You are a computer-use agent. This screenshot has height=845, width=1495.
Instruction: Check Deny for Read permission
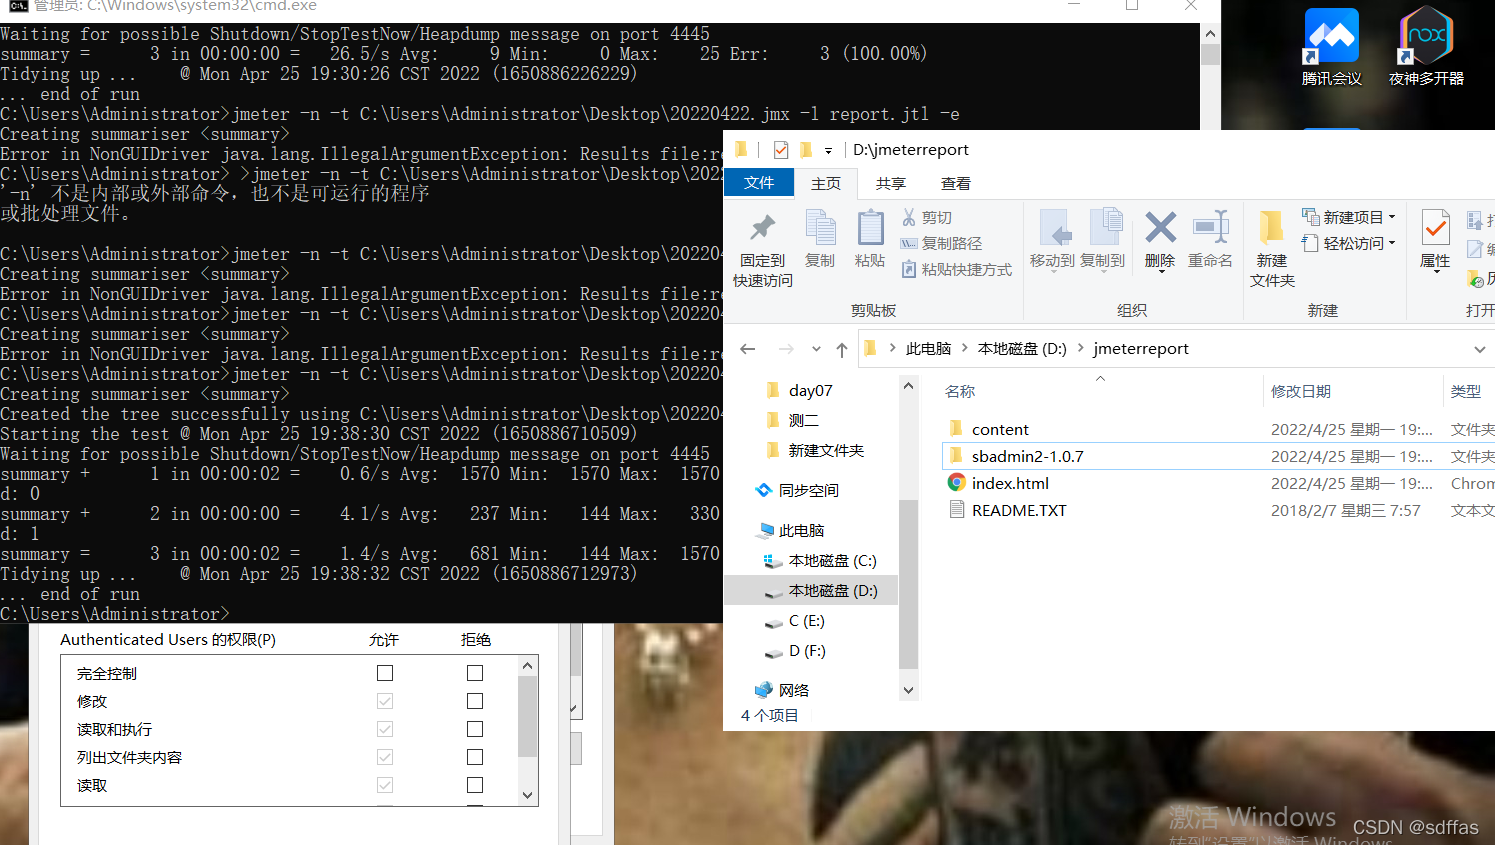(475, 785)
